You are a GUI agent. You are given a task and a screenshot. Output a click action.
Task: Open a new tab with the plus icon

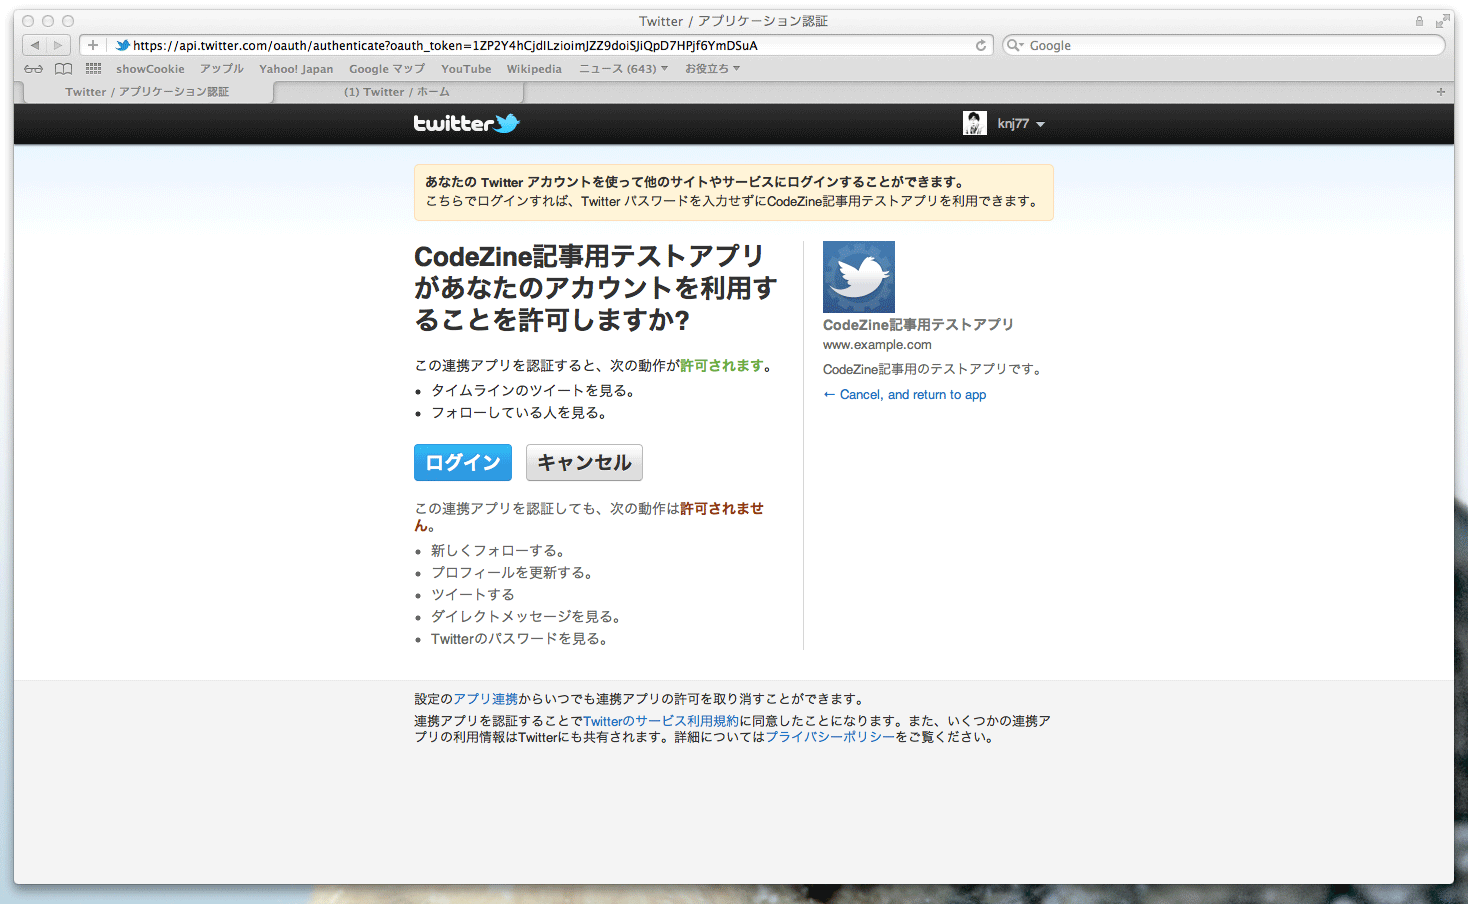pos(1441,92)
